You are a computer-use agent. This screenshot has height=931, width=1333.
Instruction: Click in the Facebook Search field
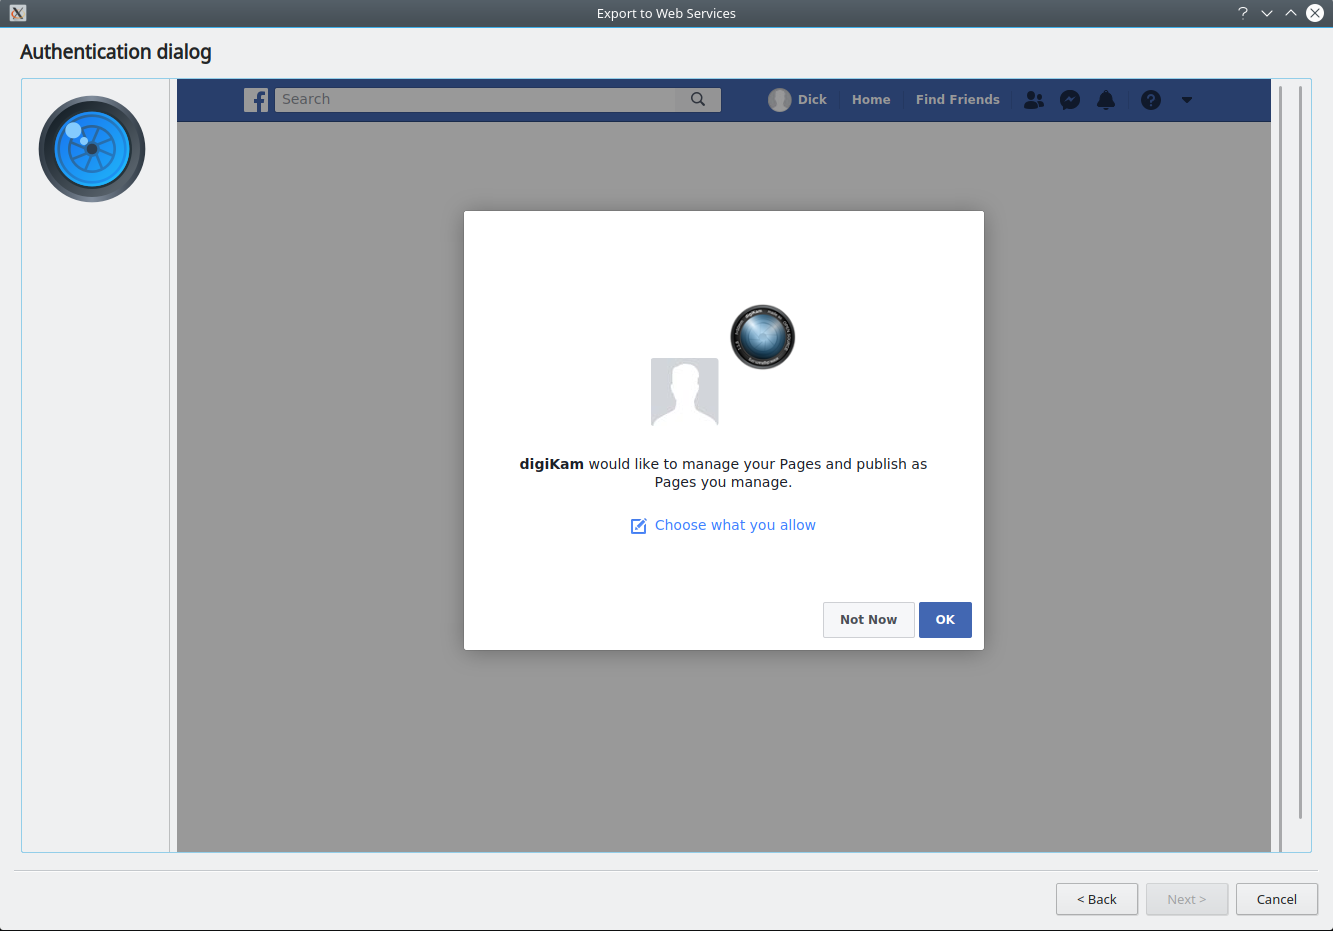(x=475, y=100)
